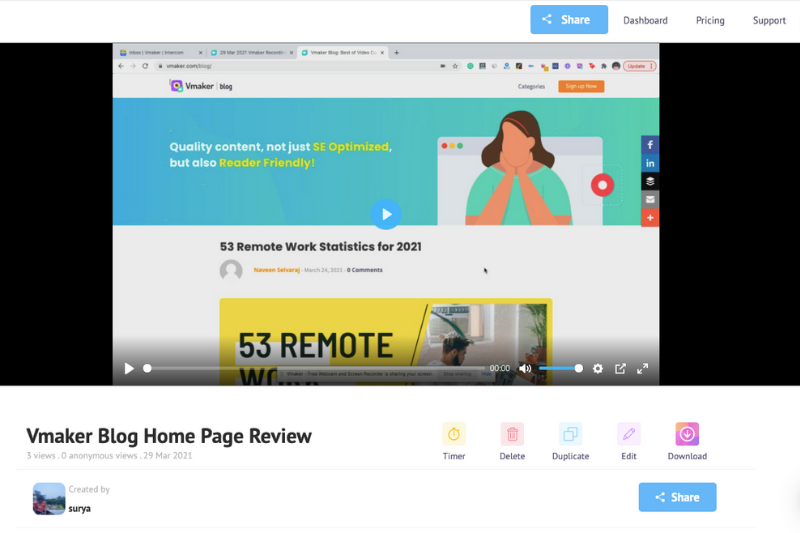Click the red Update button in browser
The width and height of the screenshot is (800, 533).
coord(639,66)
